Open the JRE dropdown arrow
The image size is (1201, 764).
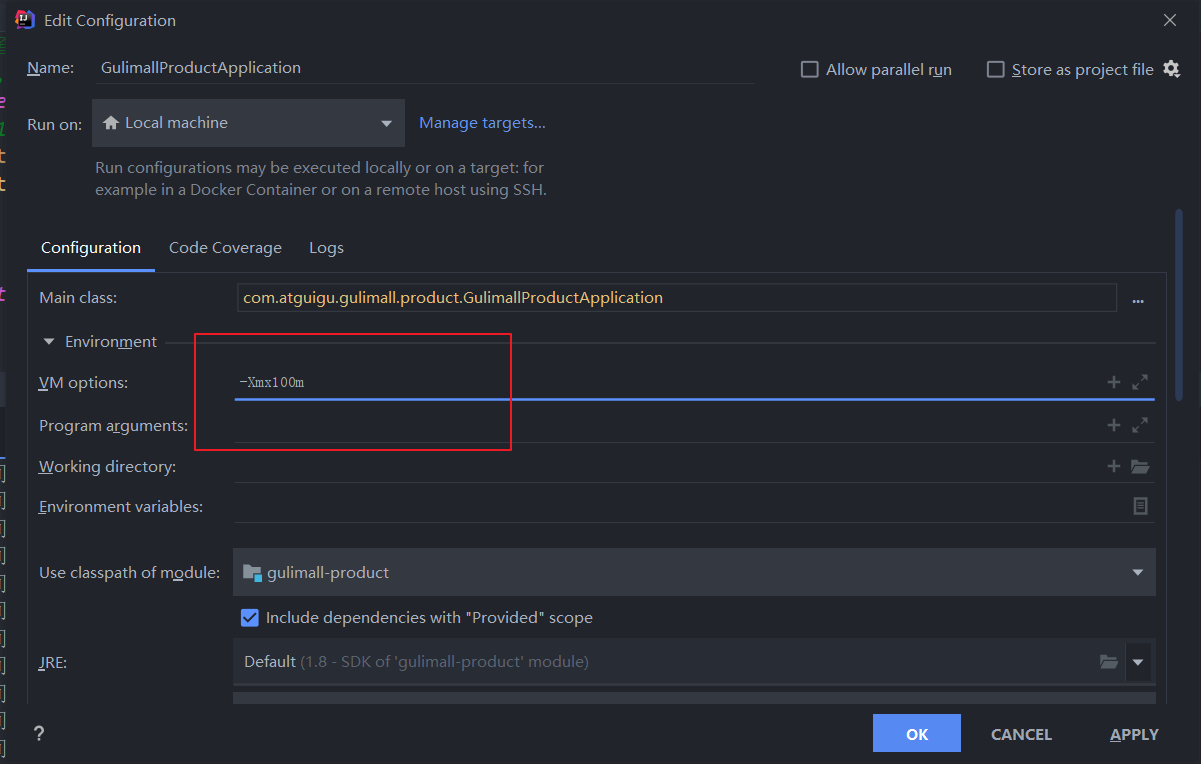coord(1138,661)
